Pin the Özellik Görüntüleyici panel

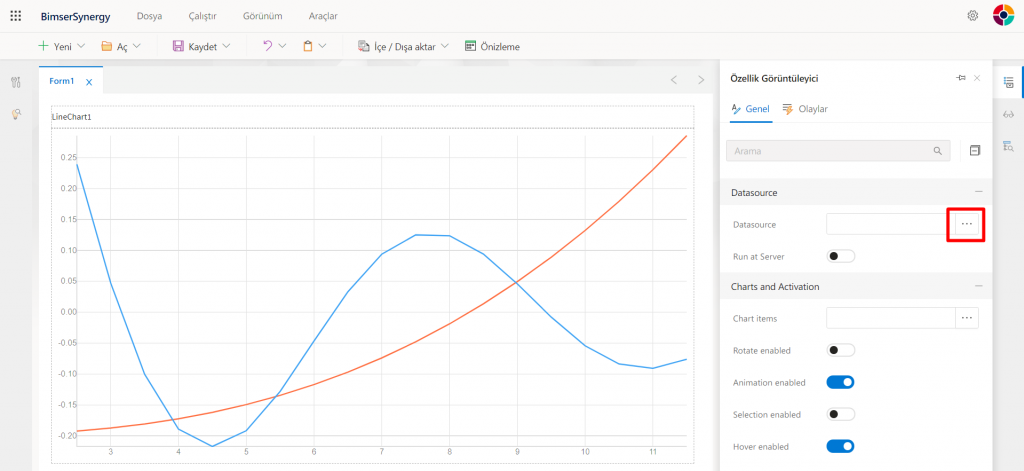tap(960, 78)
